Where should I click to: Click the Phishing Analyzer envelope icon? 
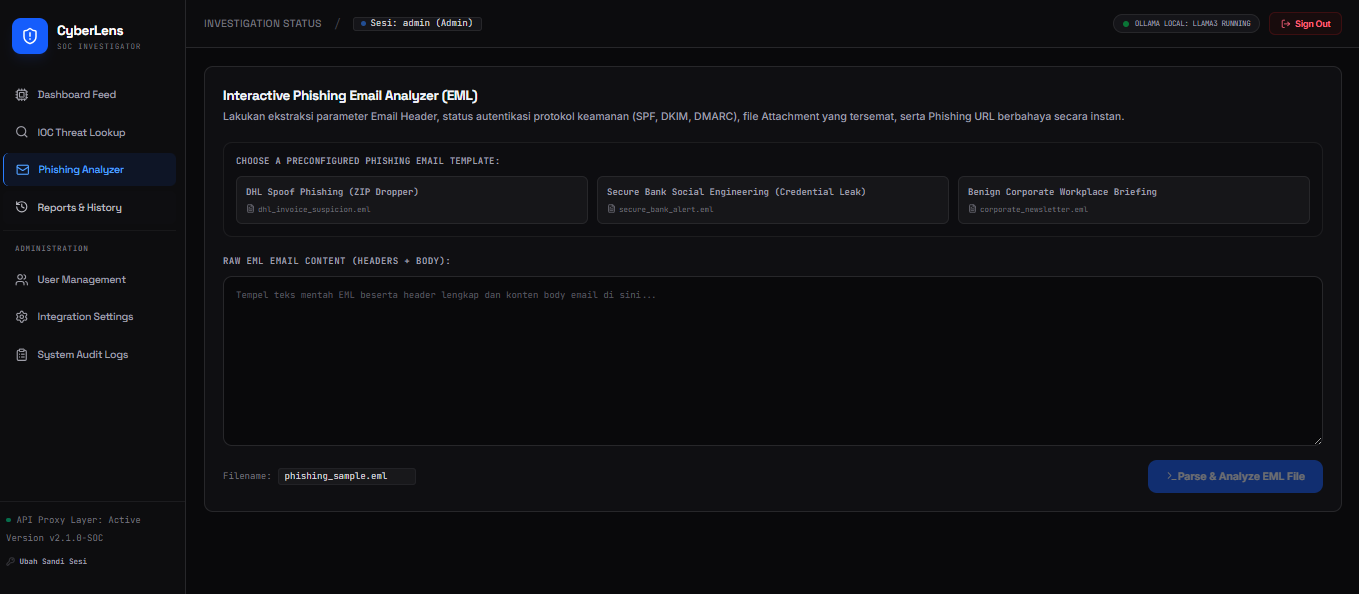click(x=23, y=170)
